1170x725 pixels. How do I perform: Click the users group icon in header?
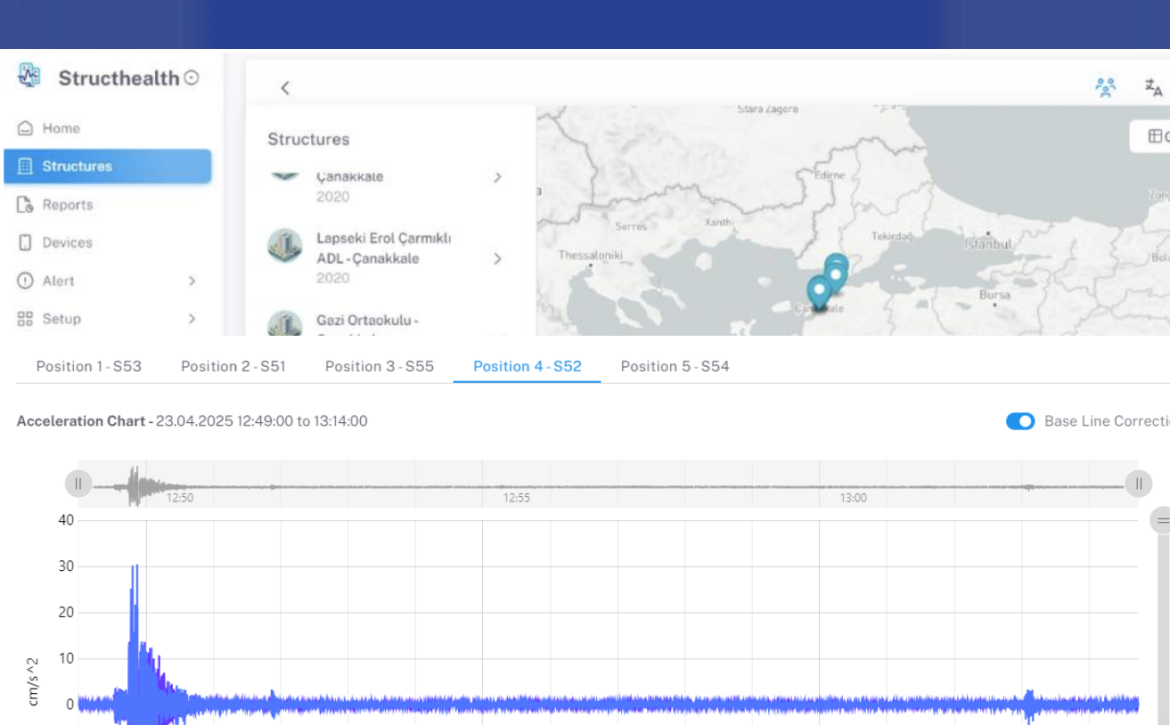pyautogui.click(x=1105, y=87)
